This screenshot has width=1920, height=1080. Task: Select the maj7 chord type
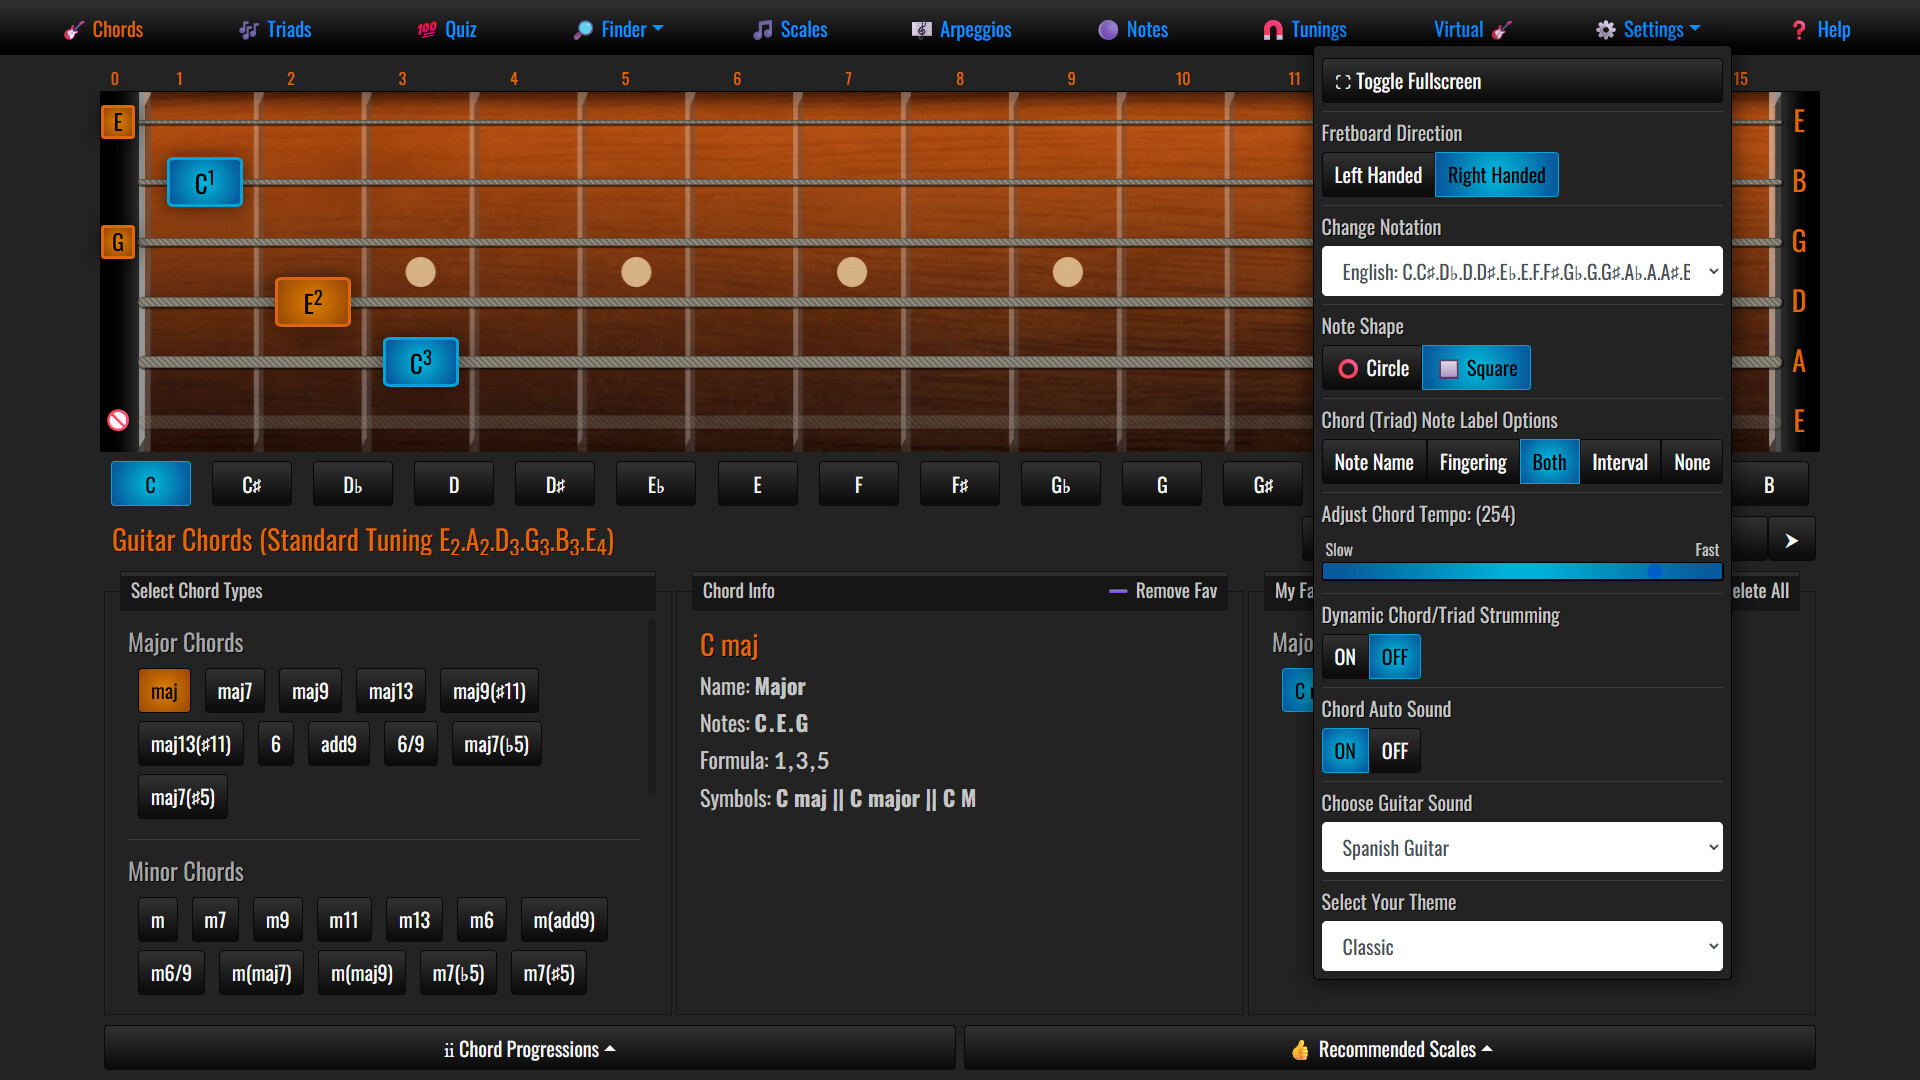234,690
